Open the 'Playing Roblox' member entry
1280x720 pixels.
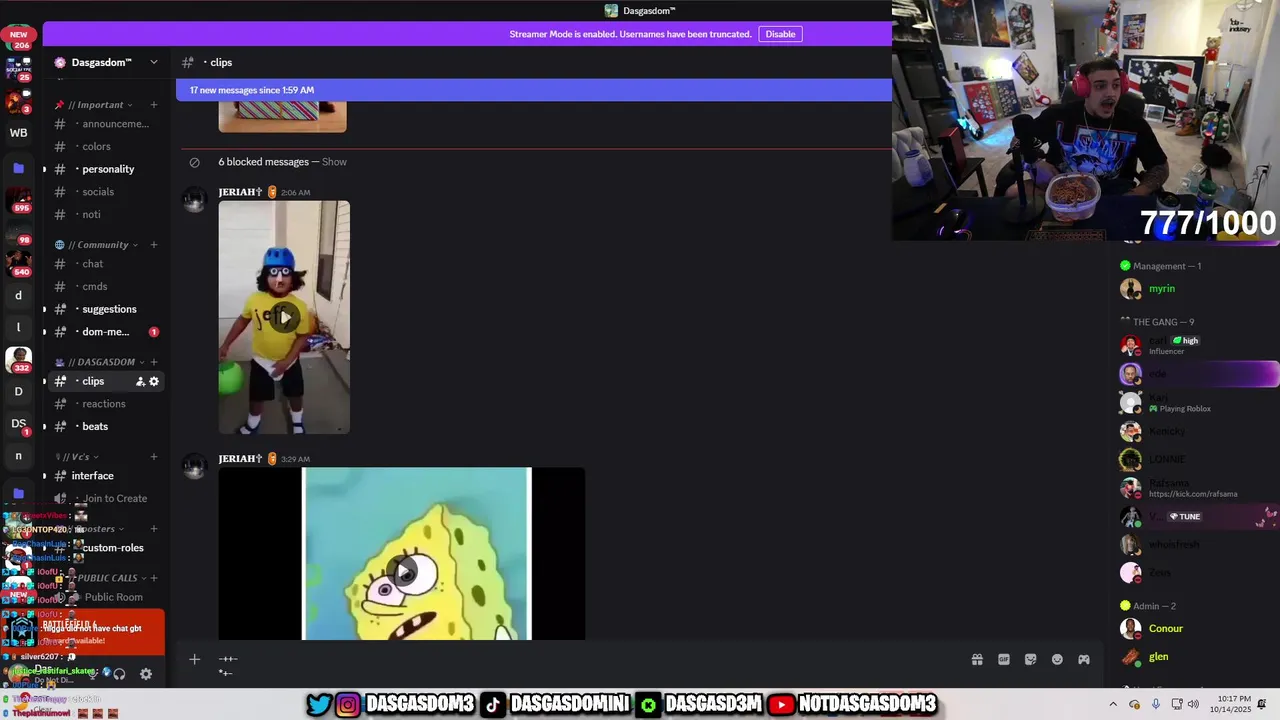pos(1197,403)
